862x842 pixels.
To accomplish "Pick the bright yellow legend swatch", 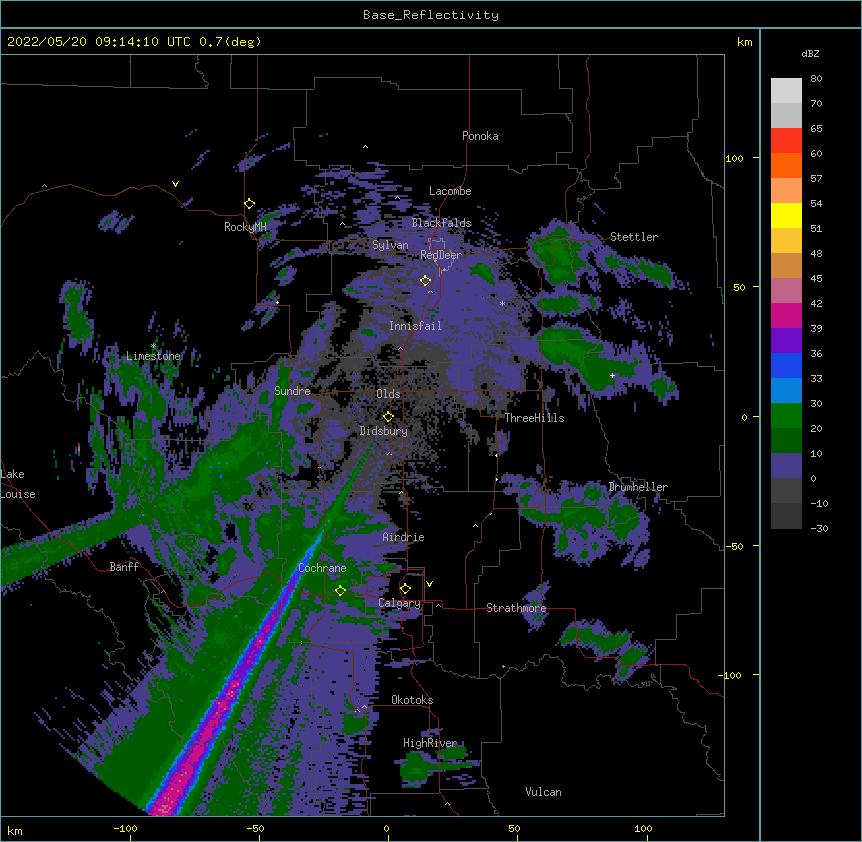I will coord(786,215).
